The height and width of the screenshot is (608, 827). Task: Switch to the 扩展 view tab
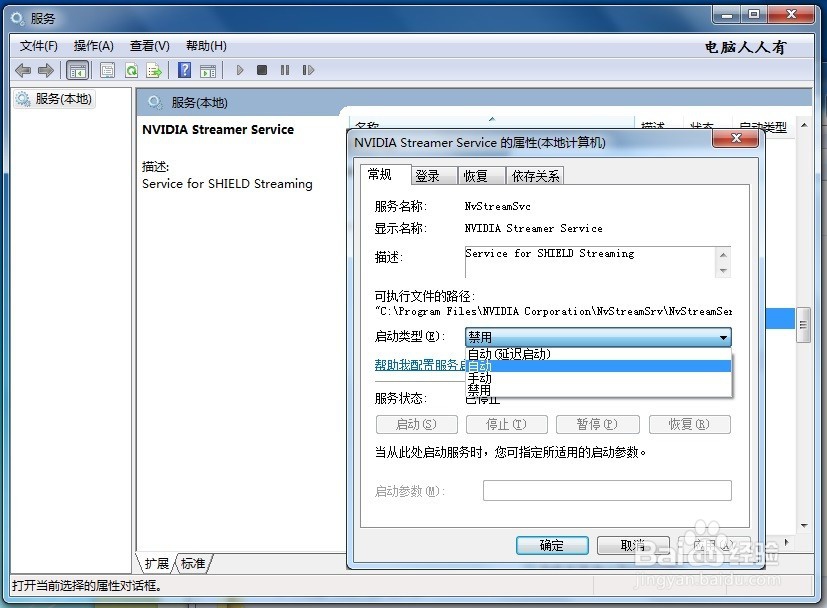157,564
